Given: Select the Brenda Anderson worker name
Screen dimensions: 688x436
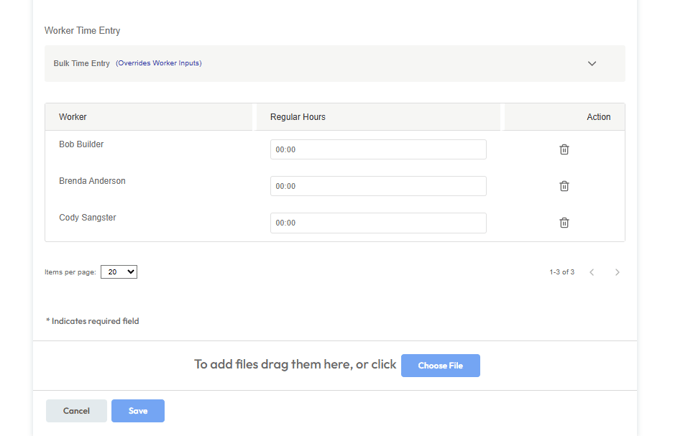Looking at the screenshot, I should 92,181.
